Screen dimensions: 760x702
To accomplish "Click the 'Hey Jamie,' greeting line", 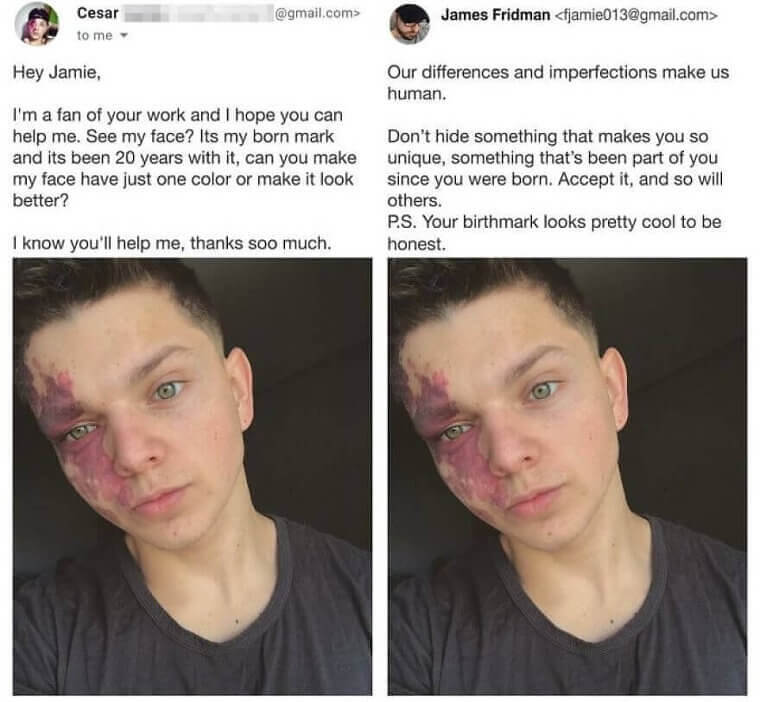I will (x=57, y=73).
